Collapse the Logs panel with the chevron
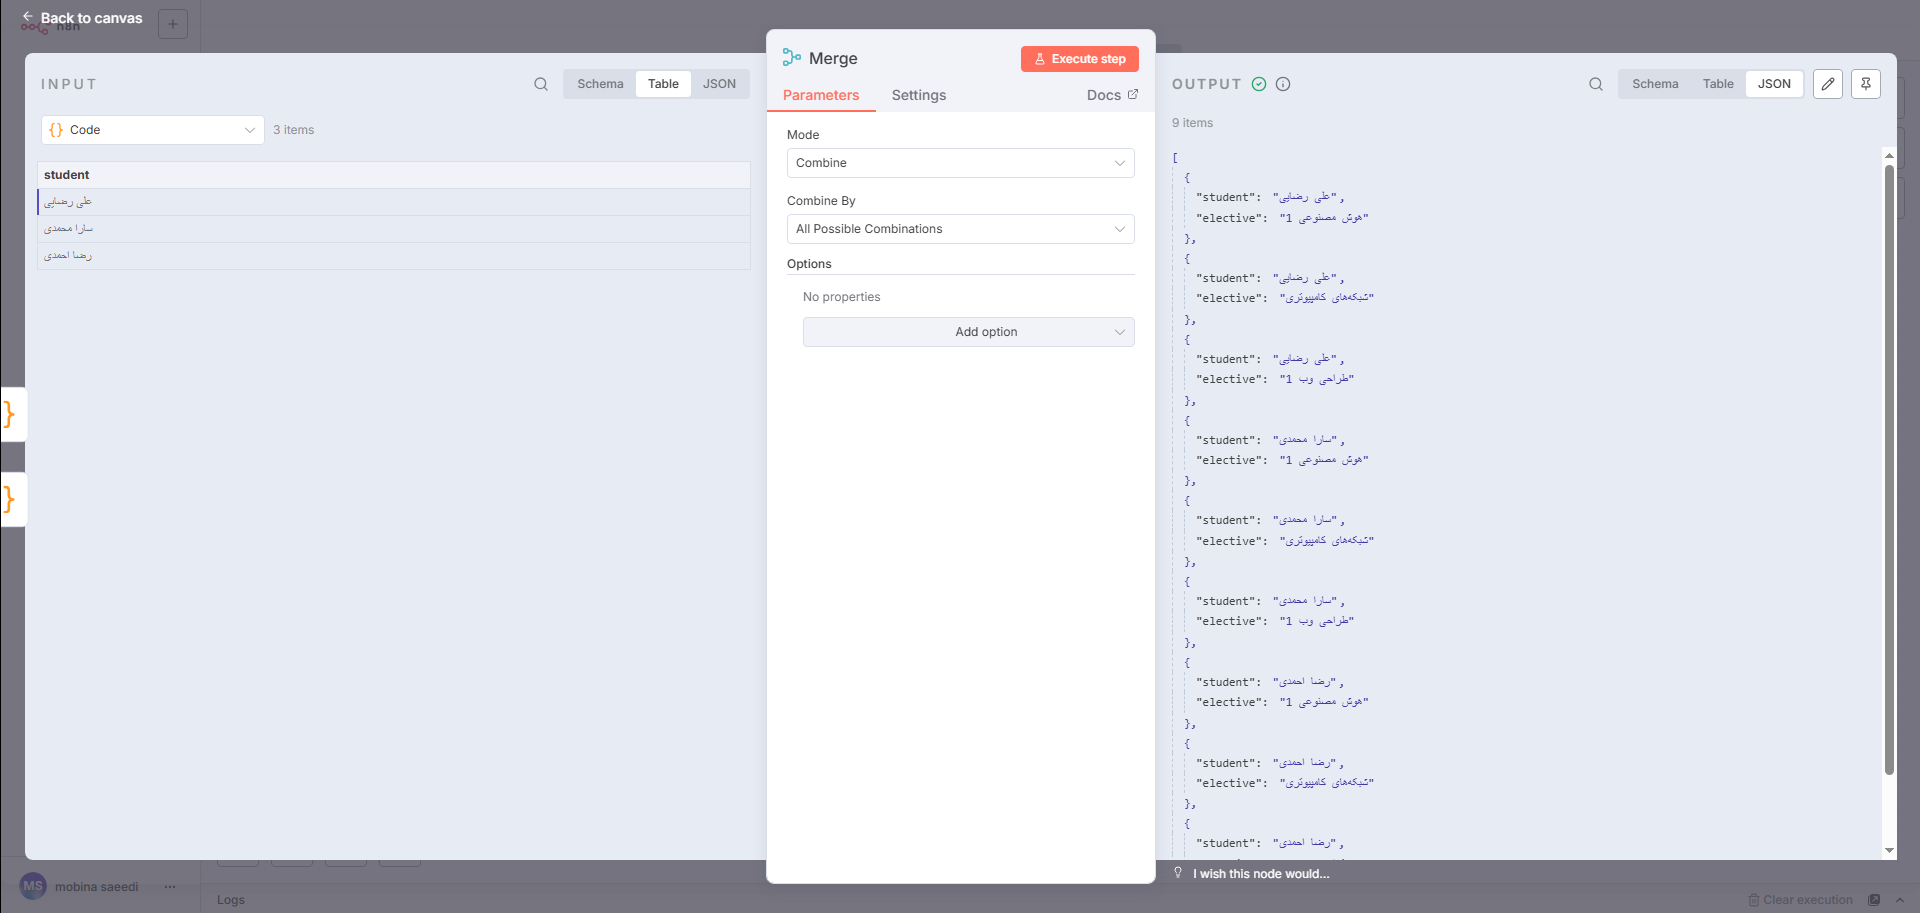1920x913 pixels. pyautogui.click(x=1900, y=900)
